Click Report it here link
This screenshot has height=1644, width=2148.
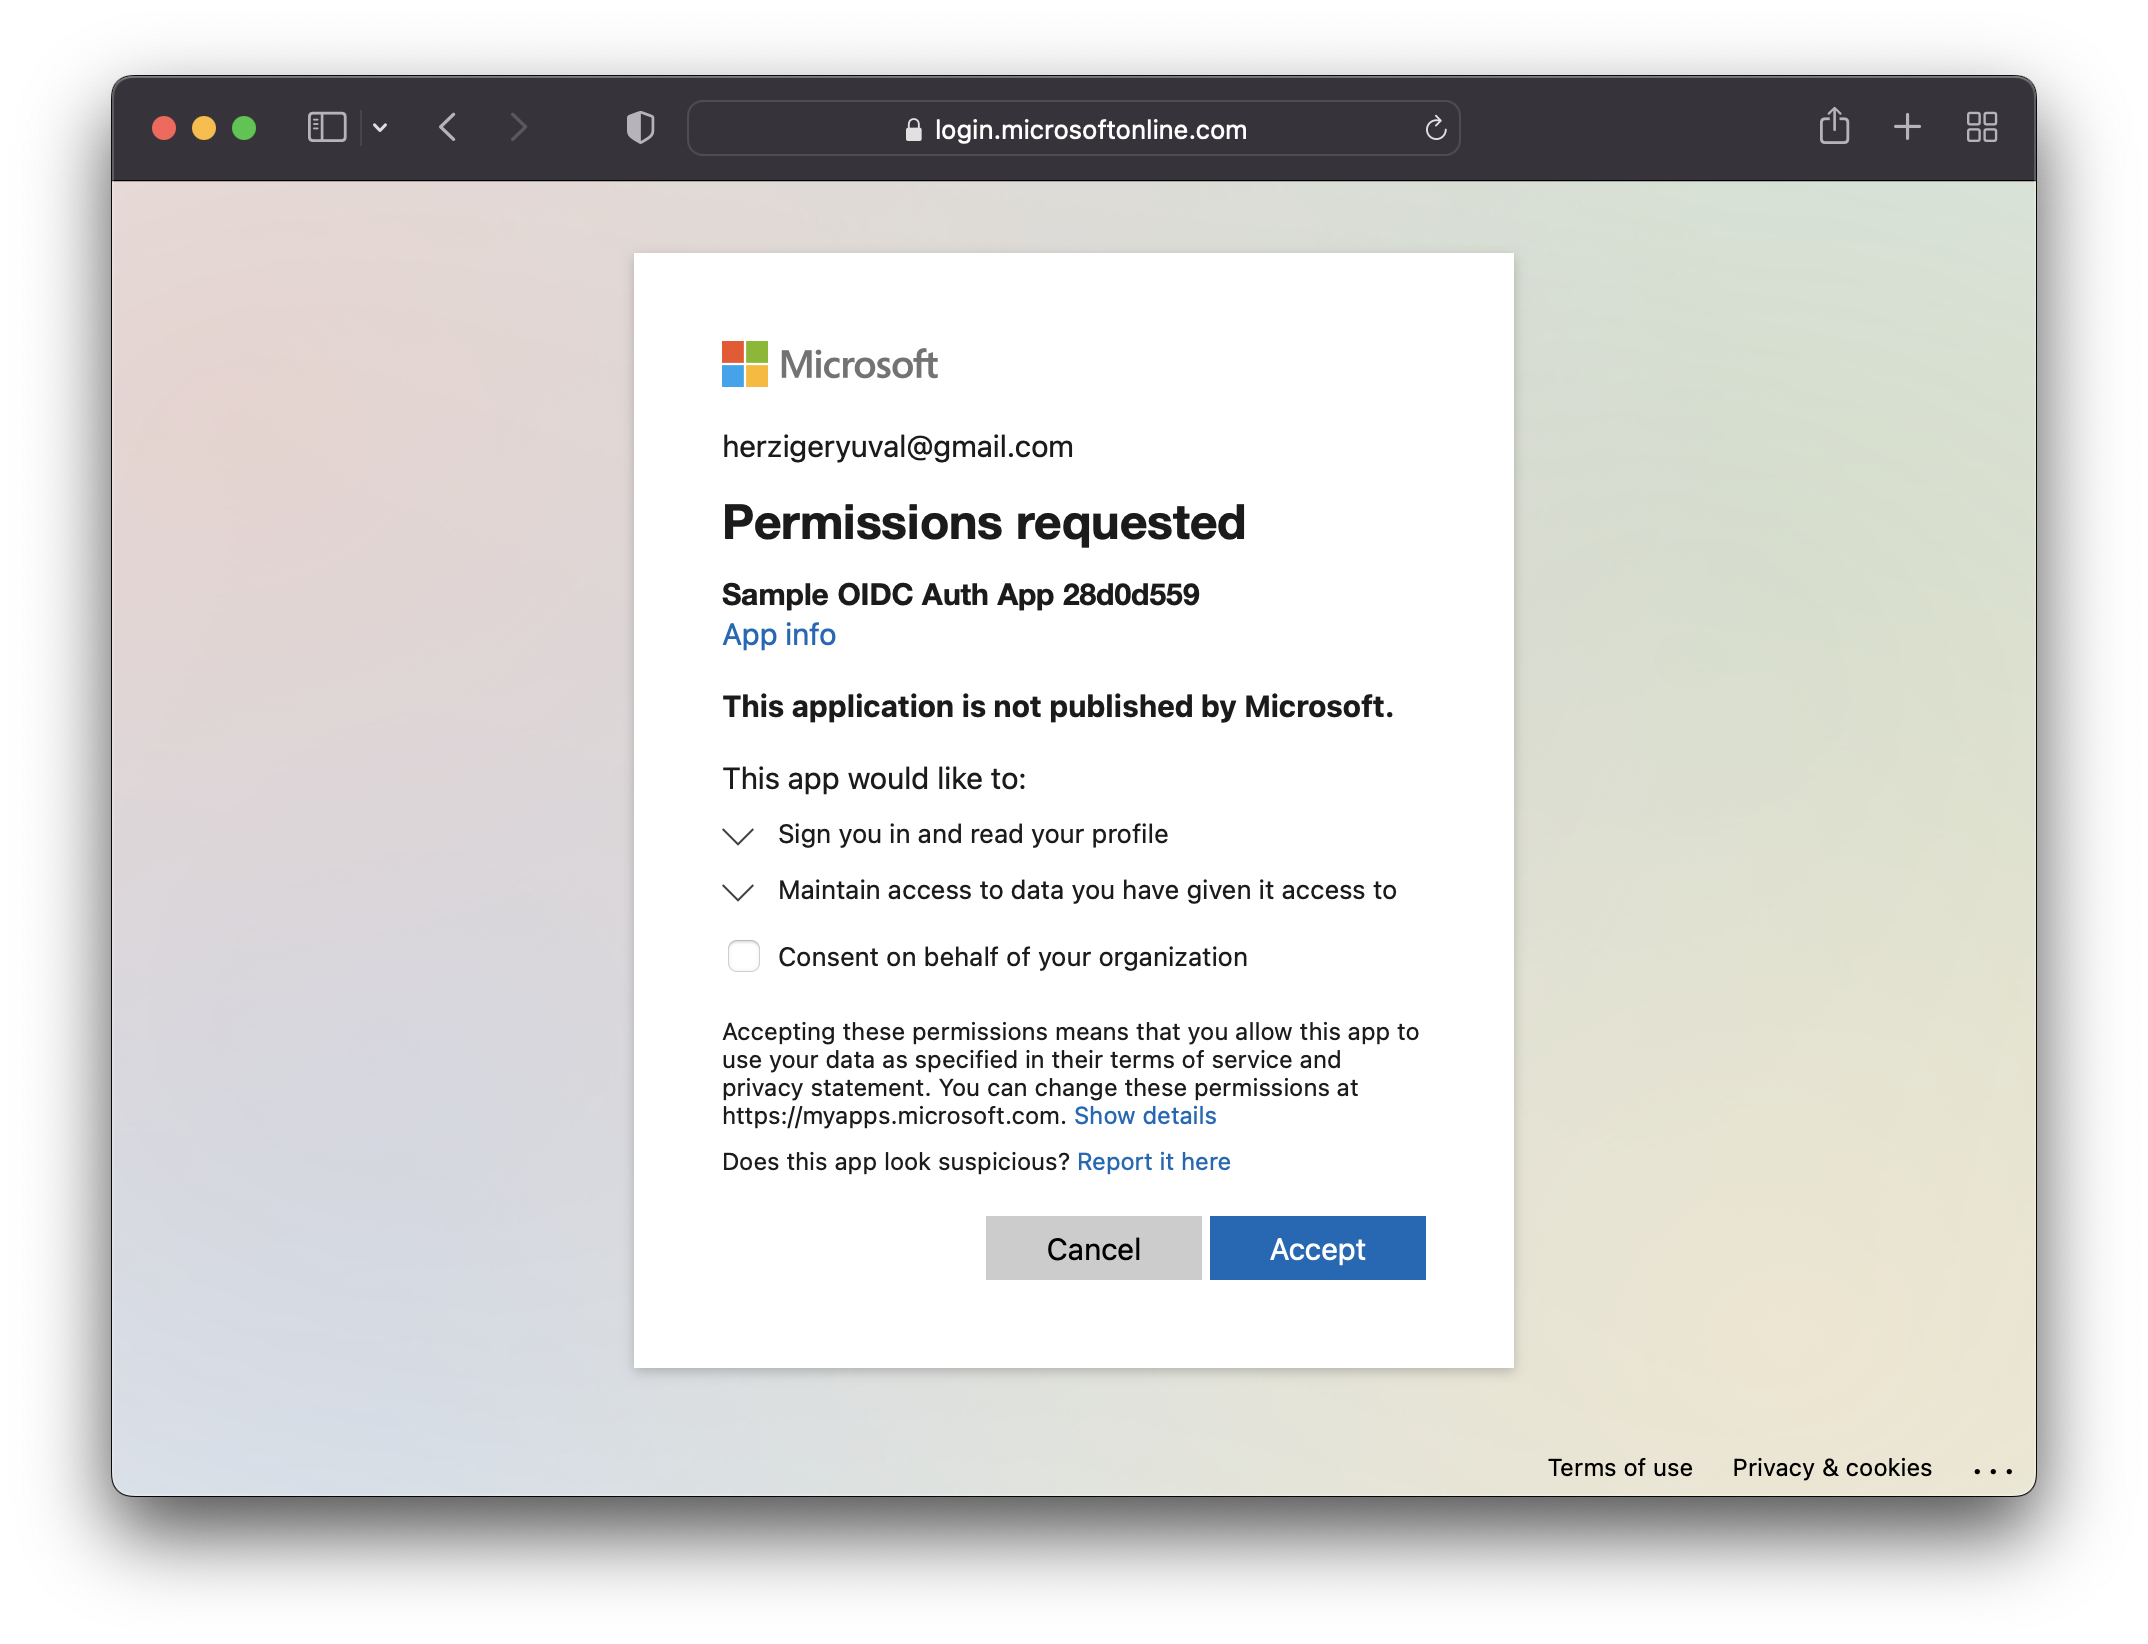tap(1153, 1162)
